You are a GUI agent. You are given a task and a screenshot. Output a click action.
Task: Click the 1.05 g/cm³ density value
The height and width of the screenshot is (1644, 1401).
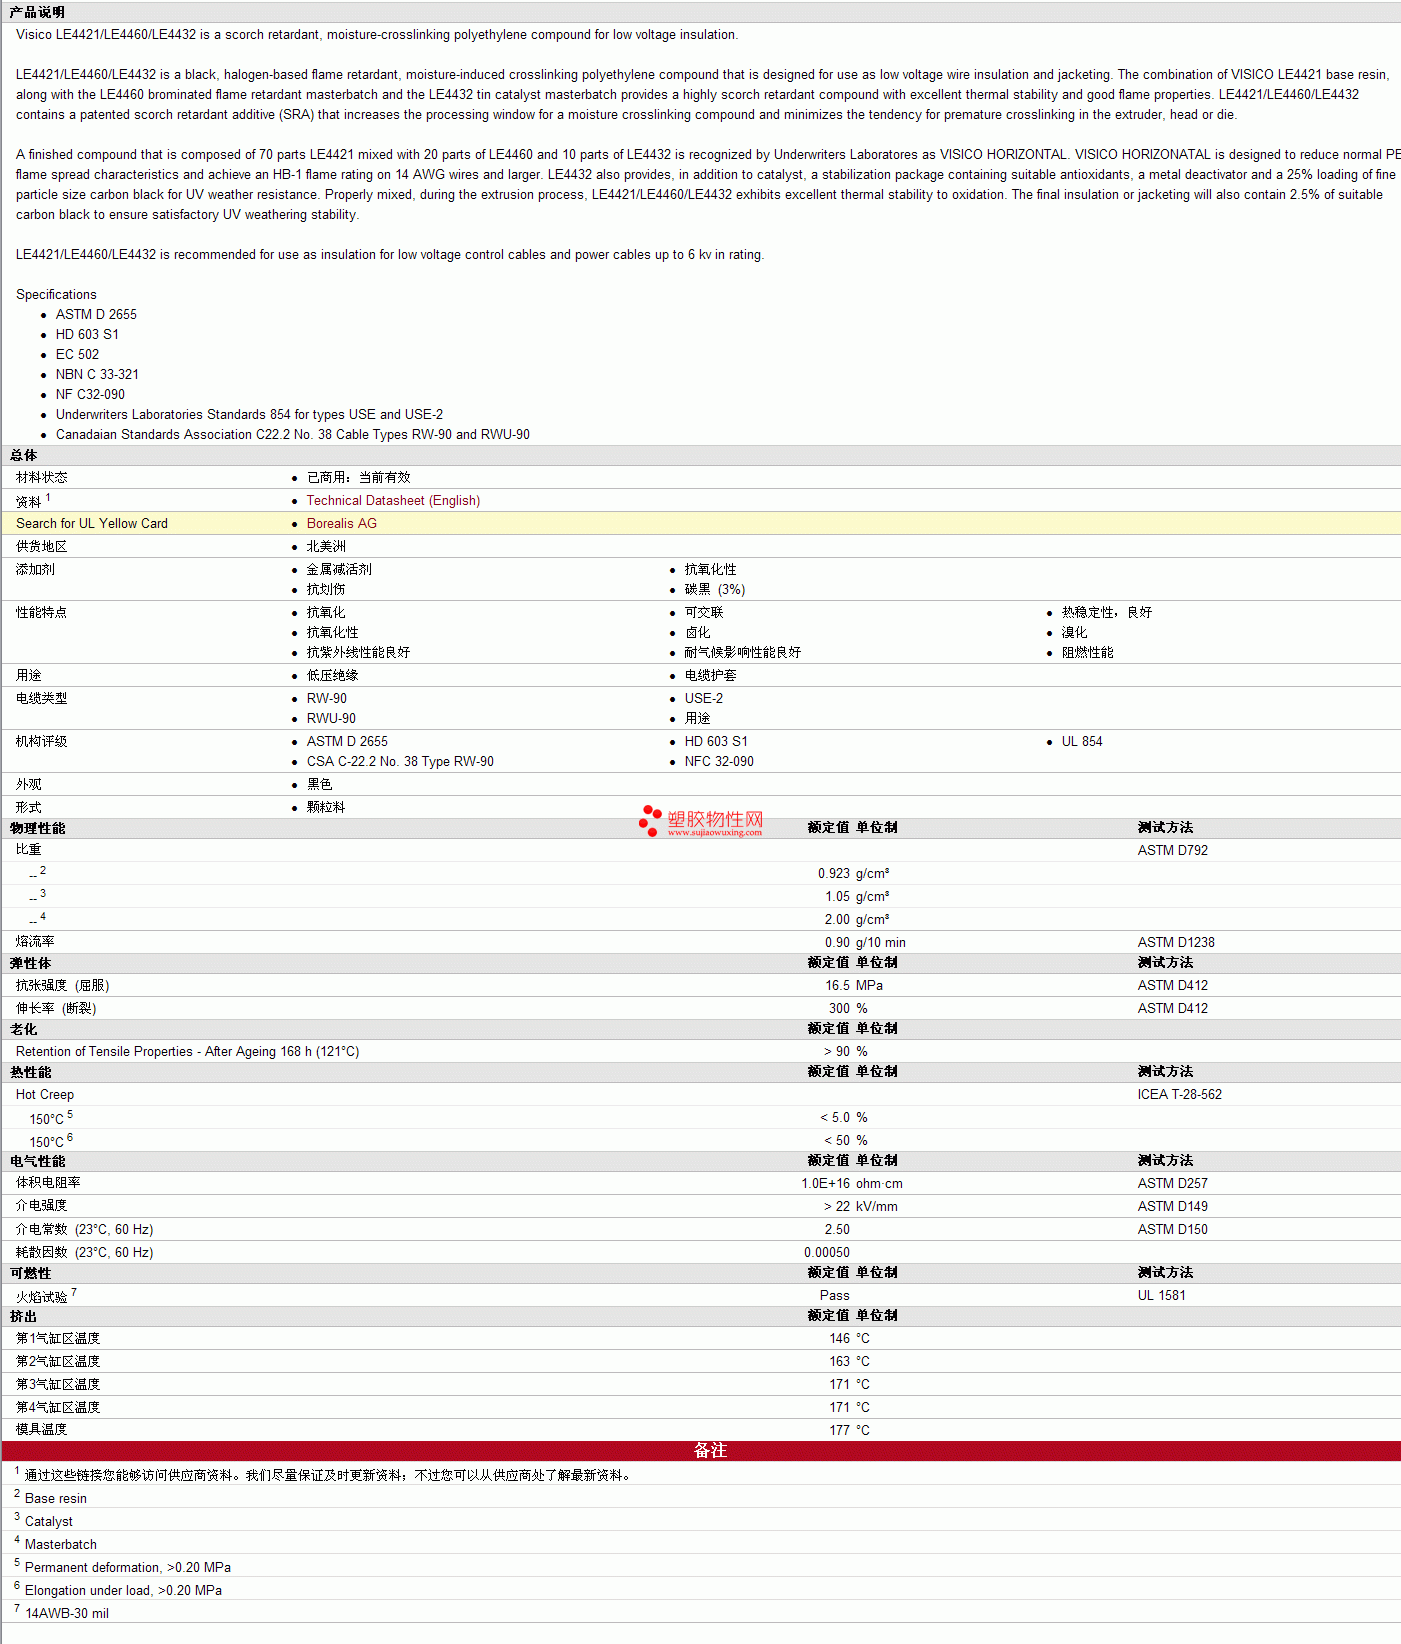click(856, 897)
